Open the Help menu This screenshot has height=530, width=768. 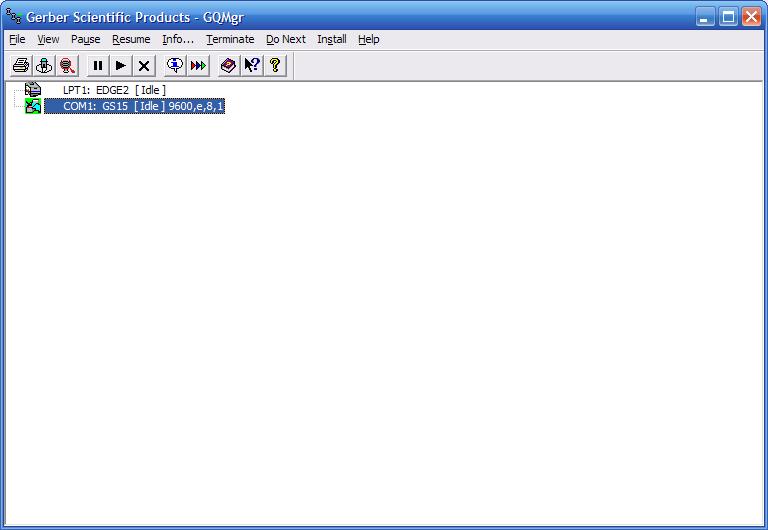tap(368, 39)
